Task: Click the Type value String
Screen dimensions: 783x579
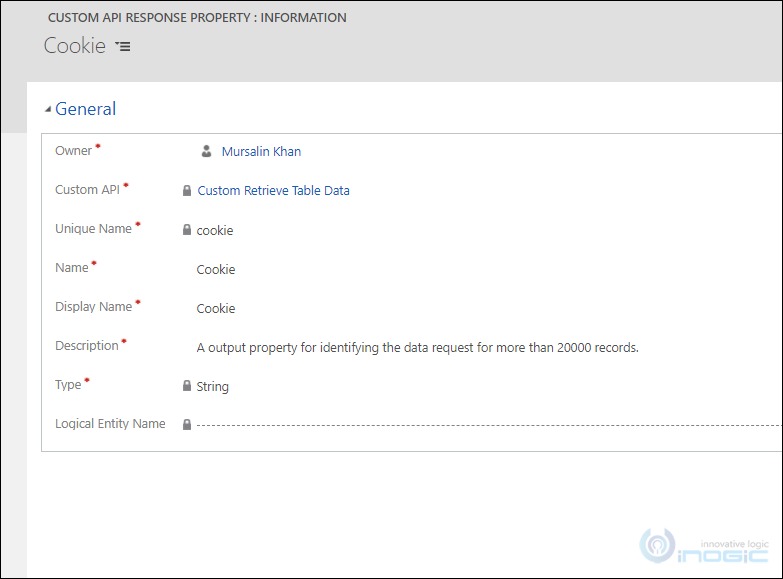Action: point(212,387)
